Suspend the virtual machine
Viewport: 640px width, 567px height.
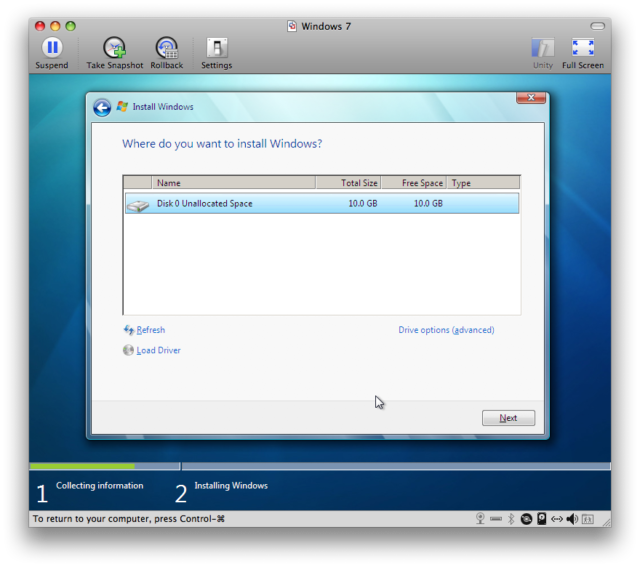(x=52, y=53)
